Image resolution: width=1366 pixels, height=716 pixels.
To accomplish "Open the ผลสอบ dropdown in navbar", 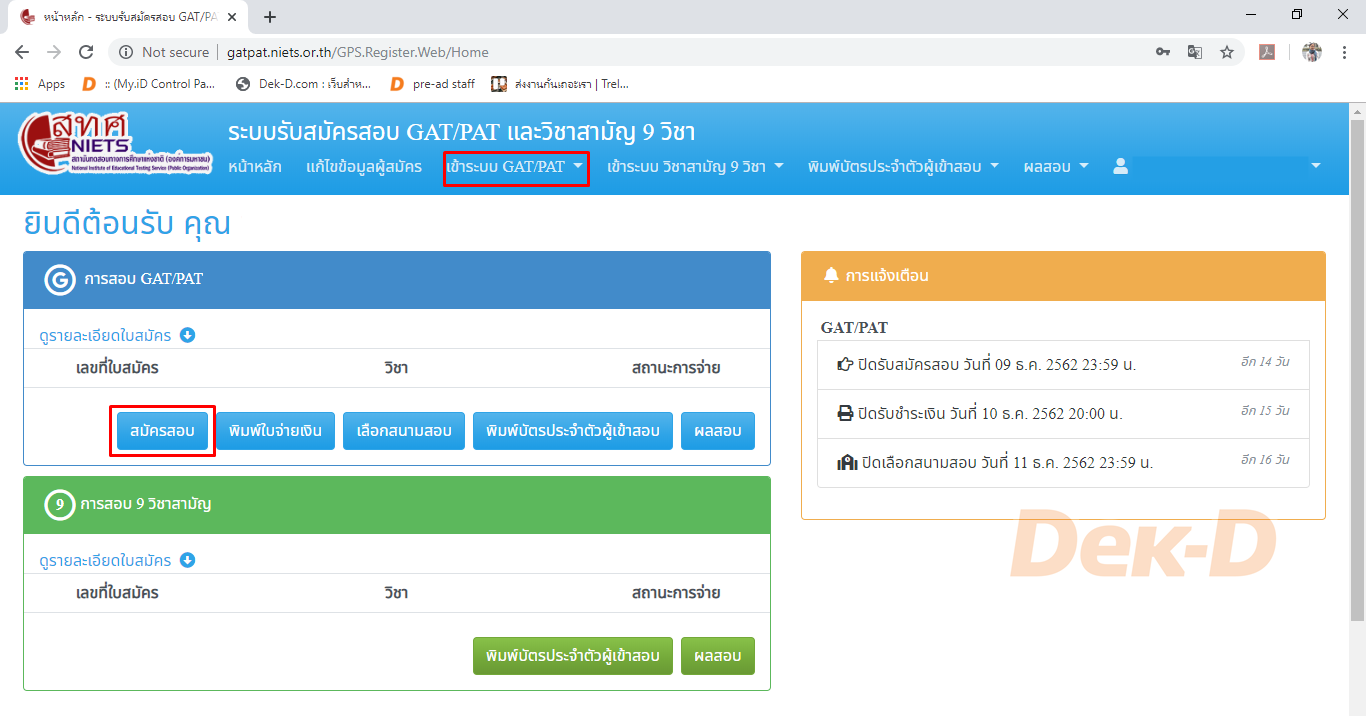I will click(1055, 167).
